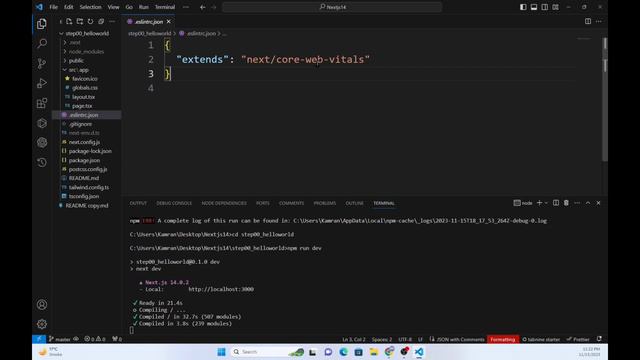Switch to the PORTS tab
This screenshot has height=360, width=640.
[262, 203]
